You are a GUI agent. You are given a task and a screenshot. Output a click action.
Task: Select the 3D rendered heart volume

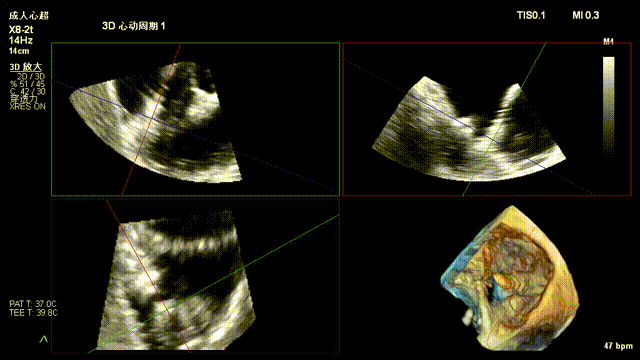[510, 278]
